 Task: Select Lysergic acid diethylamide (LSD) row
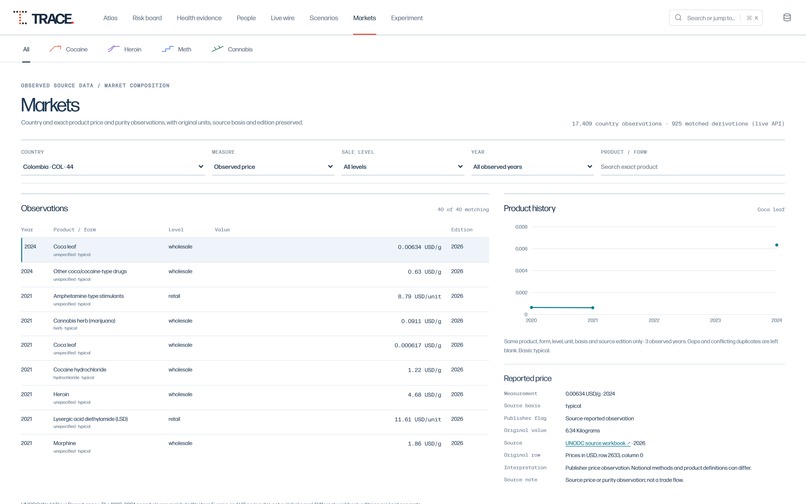point(255,422)
